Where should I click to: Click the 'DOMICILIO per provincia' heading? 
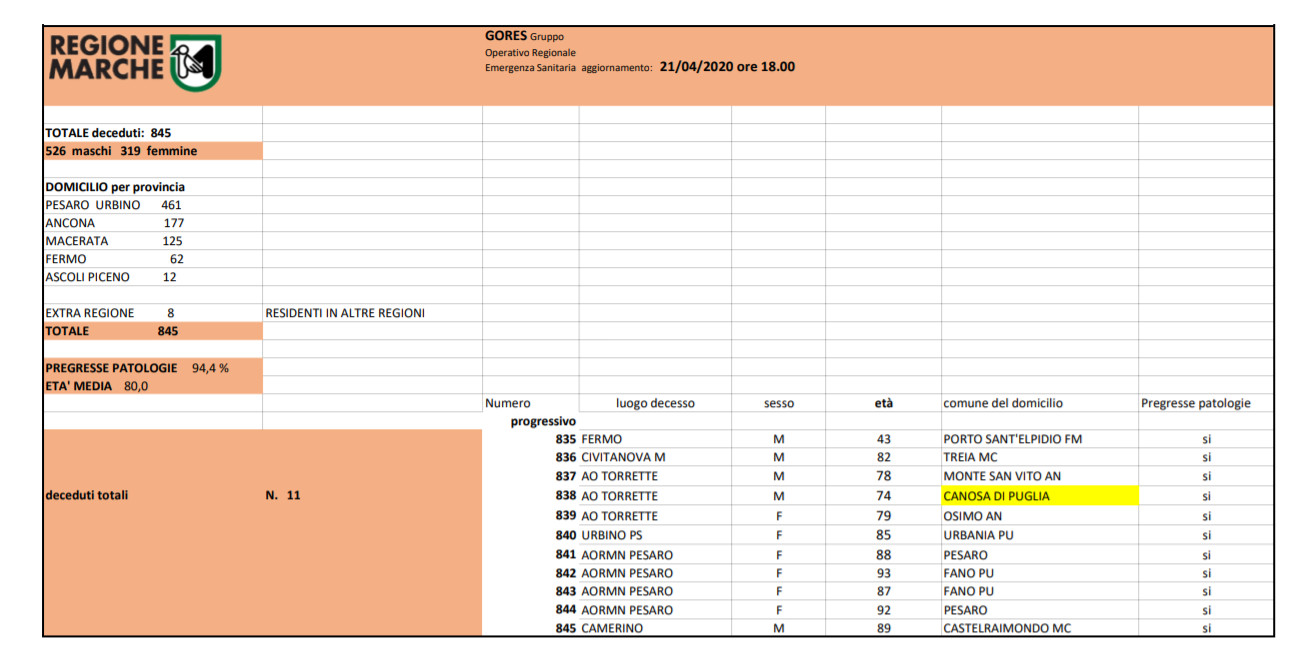(x=115, y=187)
